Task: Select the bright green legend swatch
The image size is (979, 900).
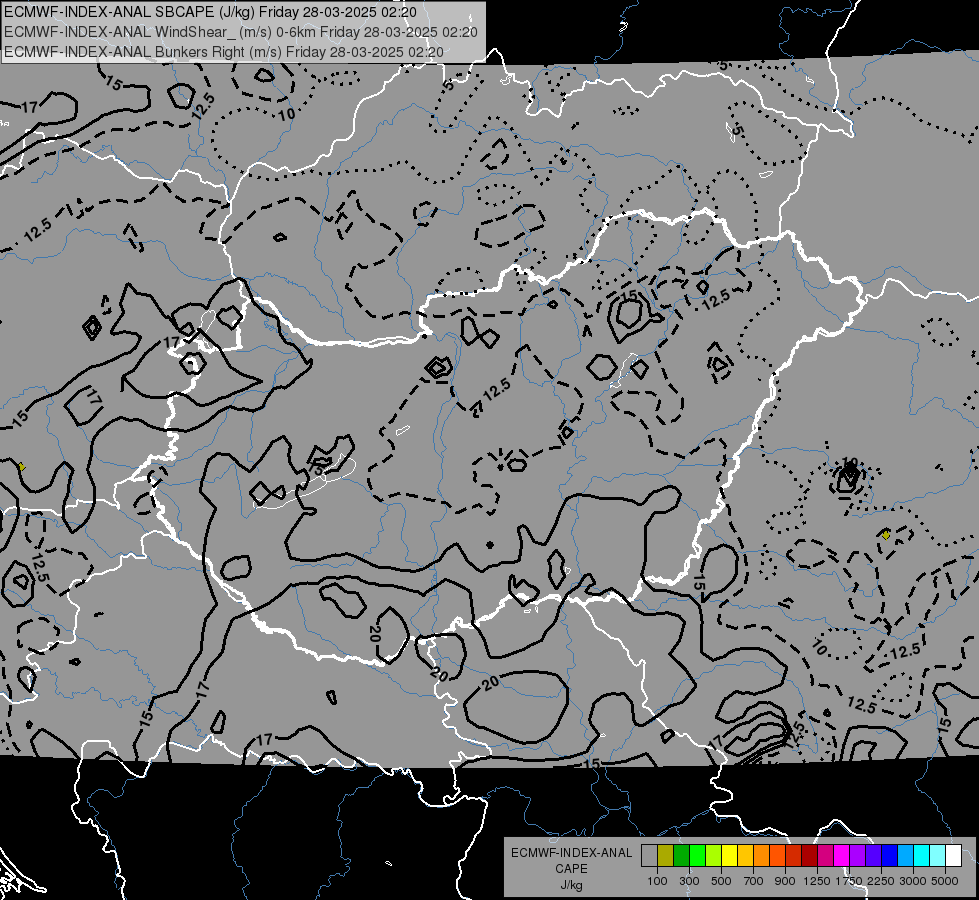Action: 697,856
